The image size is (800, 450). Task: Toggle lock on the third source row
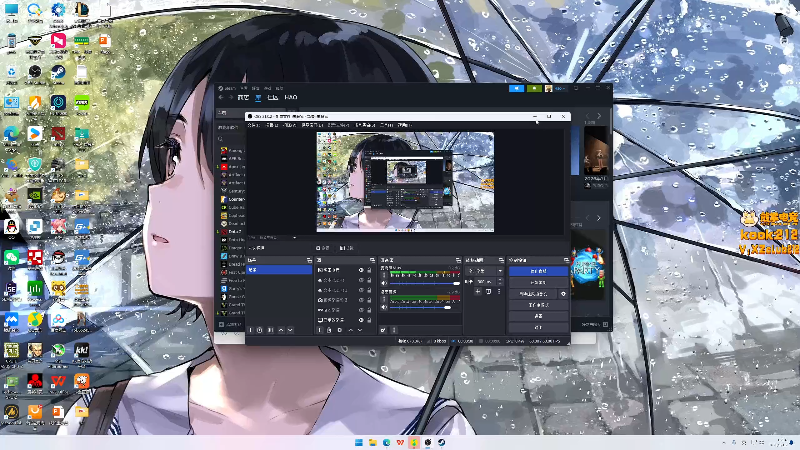[x=369, y=290]
